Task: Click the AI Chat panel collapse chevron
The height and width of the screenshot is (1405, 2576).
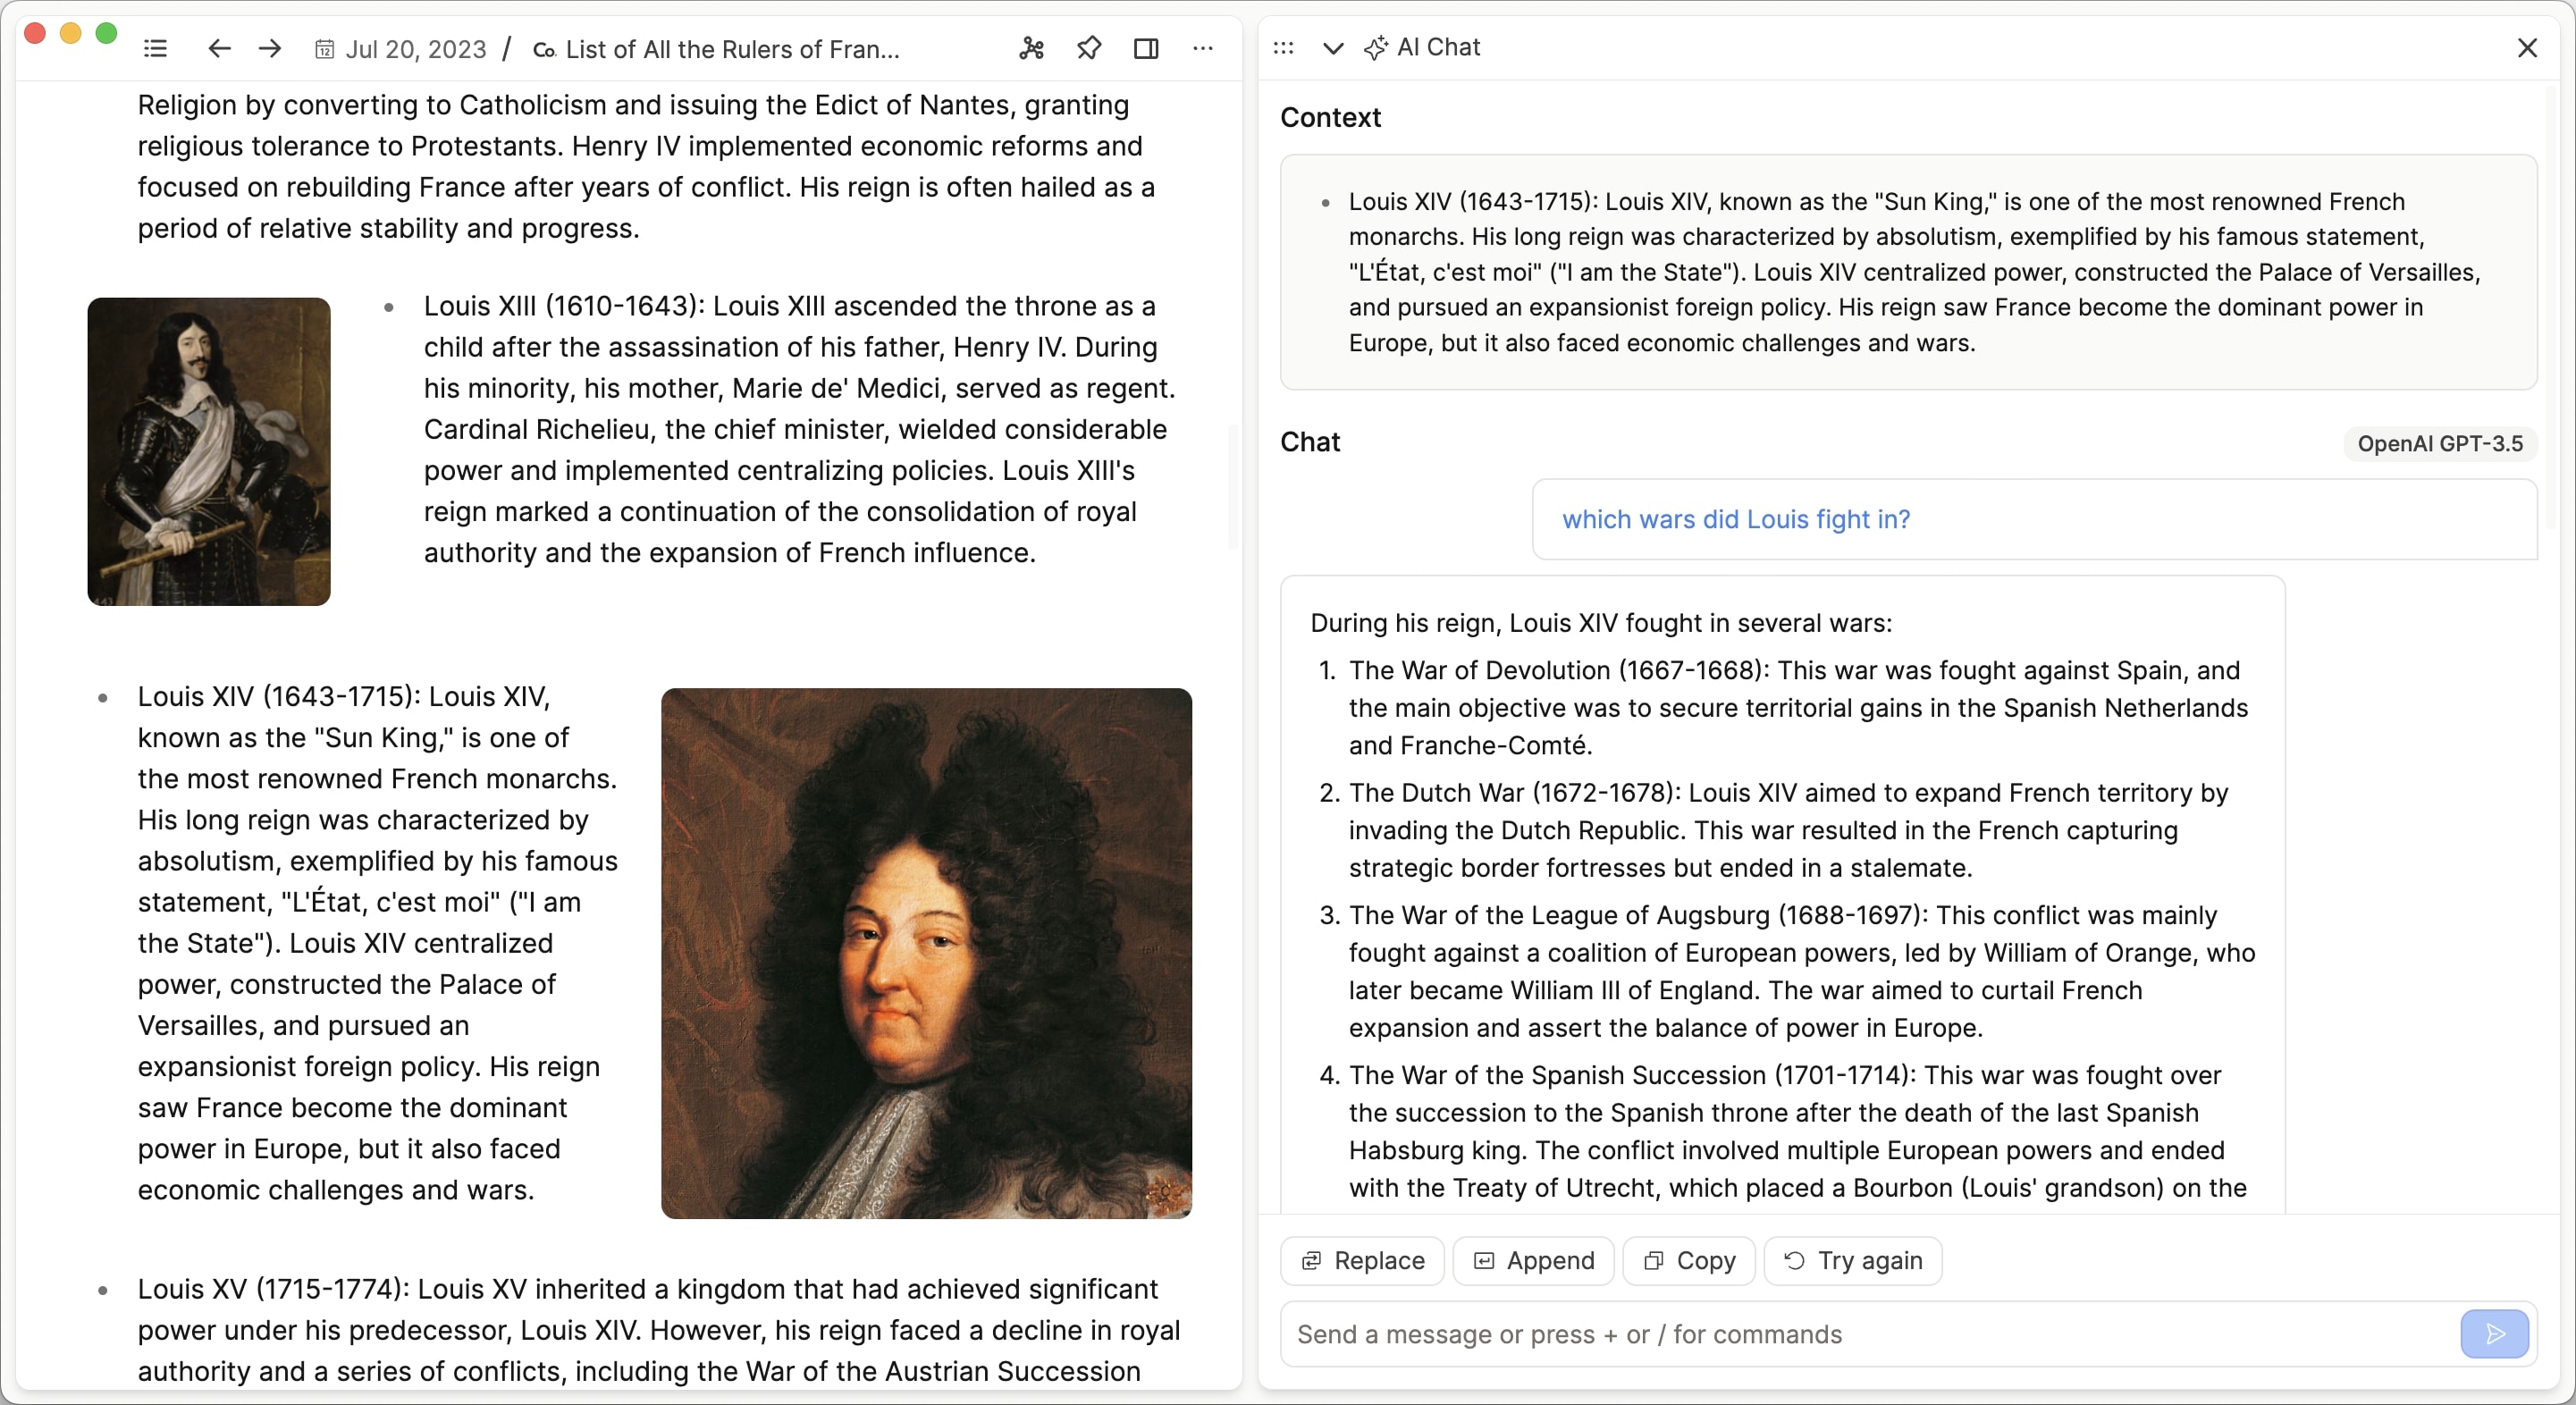Action: [x=1330, y=46]
